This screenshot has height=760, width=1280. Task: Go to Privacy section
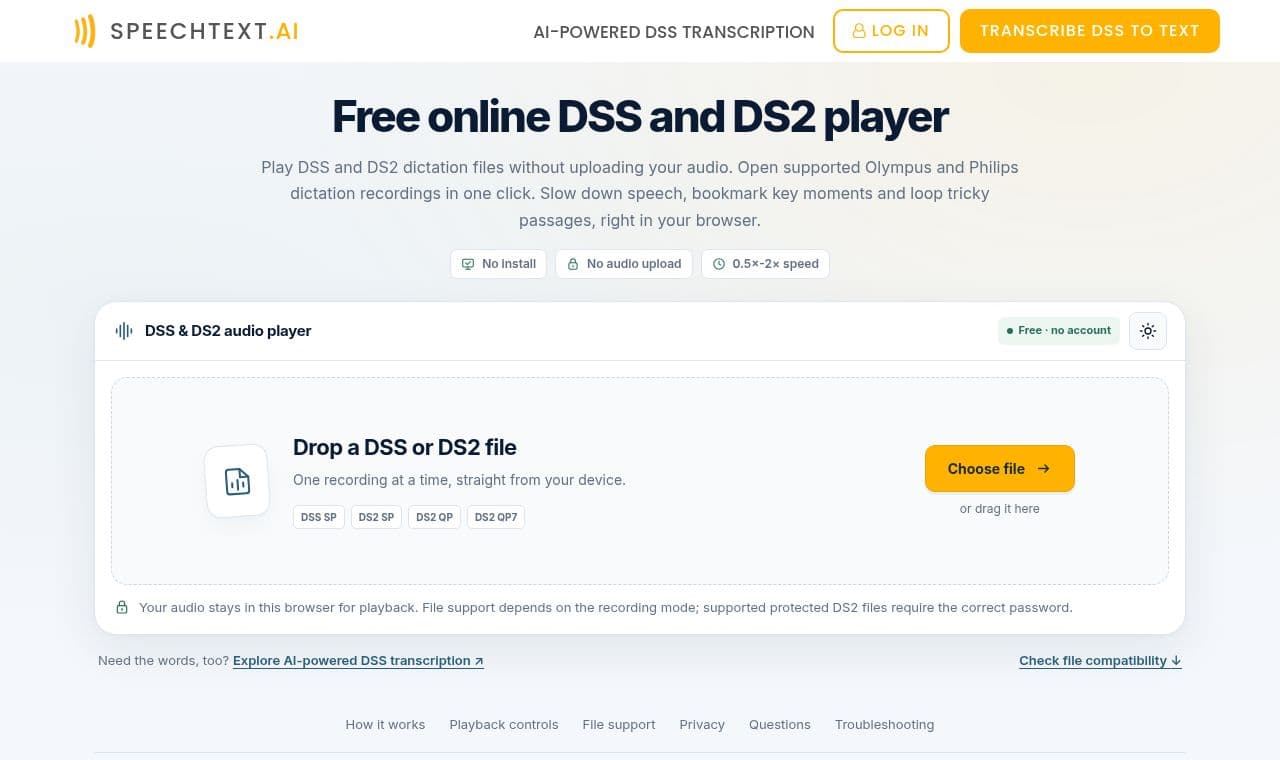click(x=702, y=725)
